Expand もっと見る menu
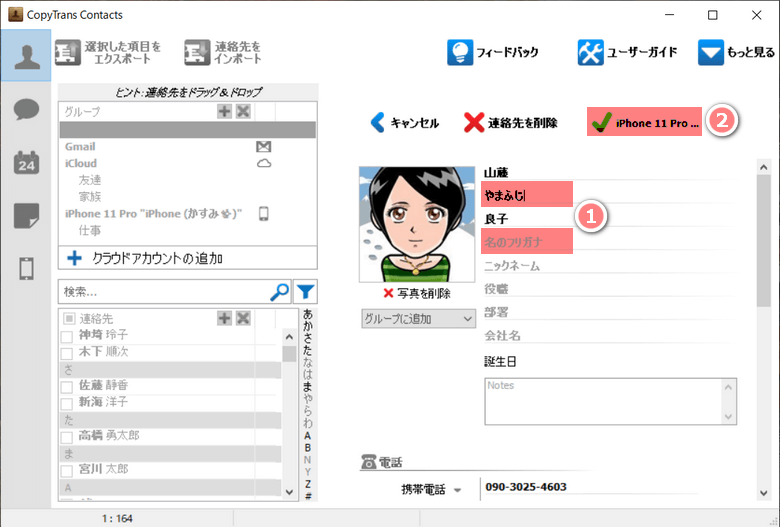This screenshot has width=780, height=527. pyautogui.click(x=736, y=52)
